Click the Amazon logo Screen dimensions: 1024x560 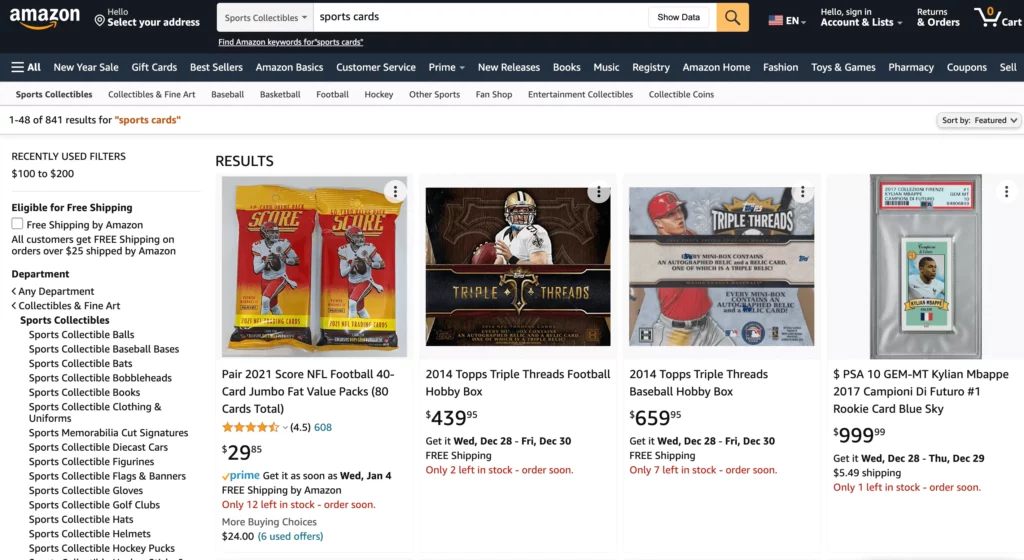[x=44, y=18]
